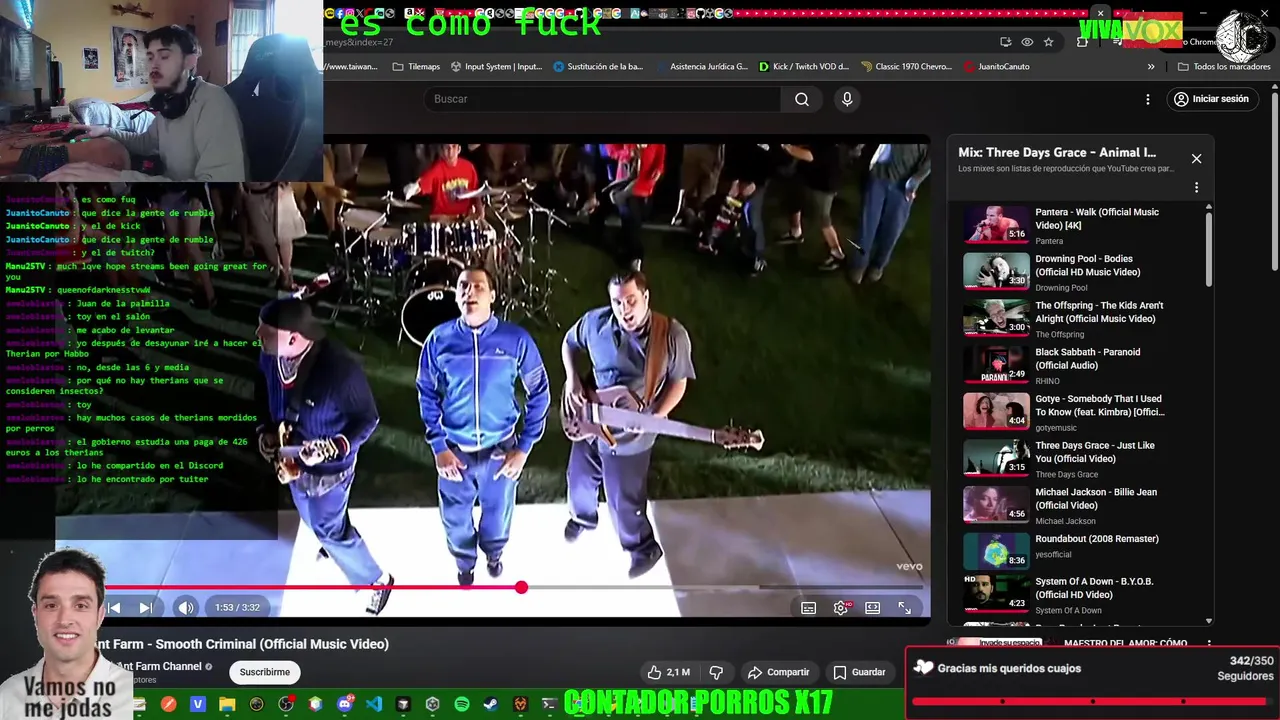Open the orange feather app in taskbar

click(x=168, y=705)
